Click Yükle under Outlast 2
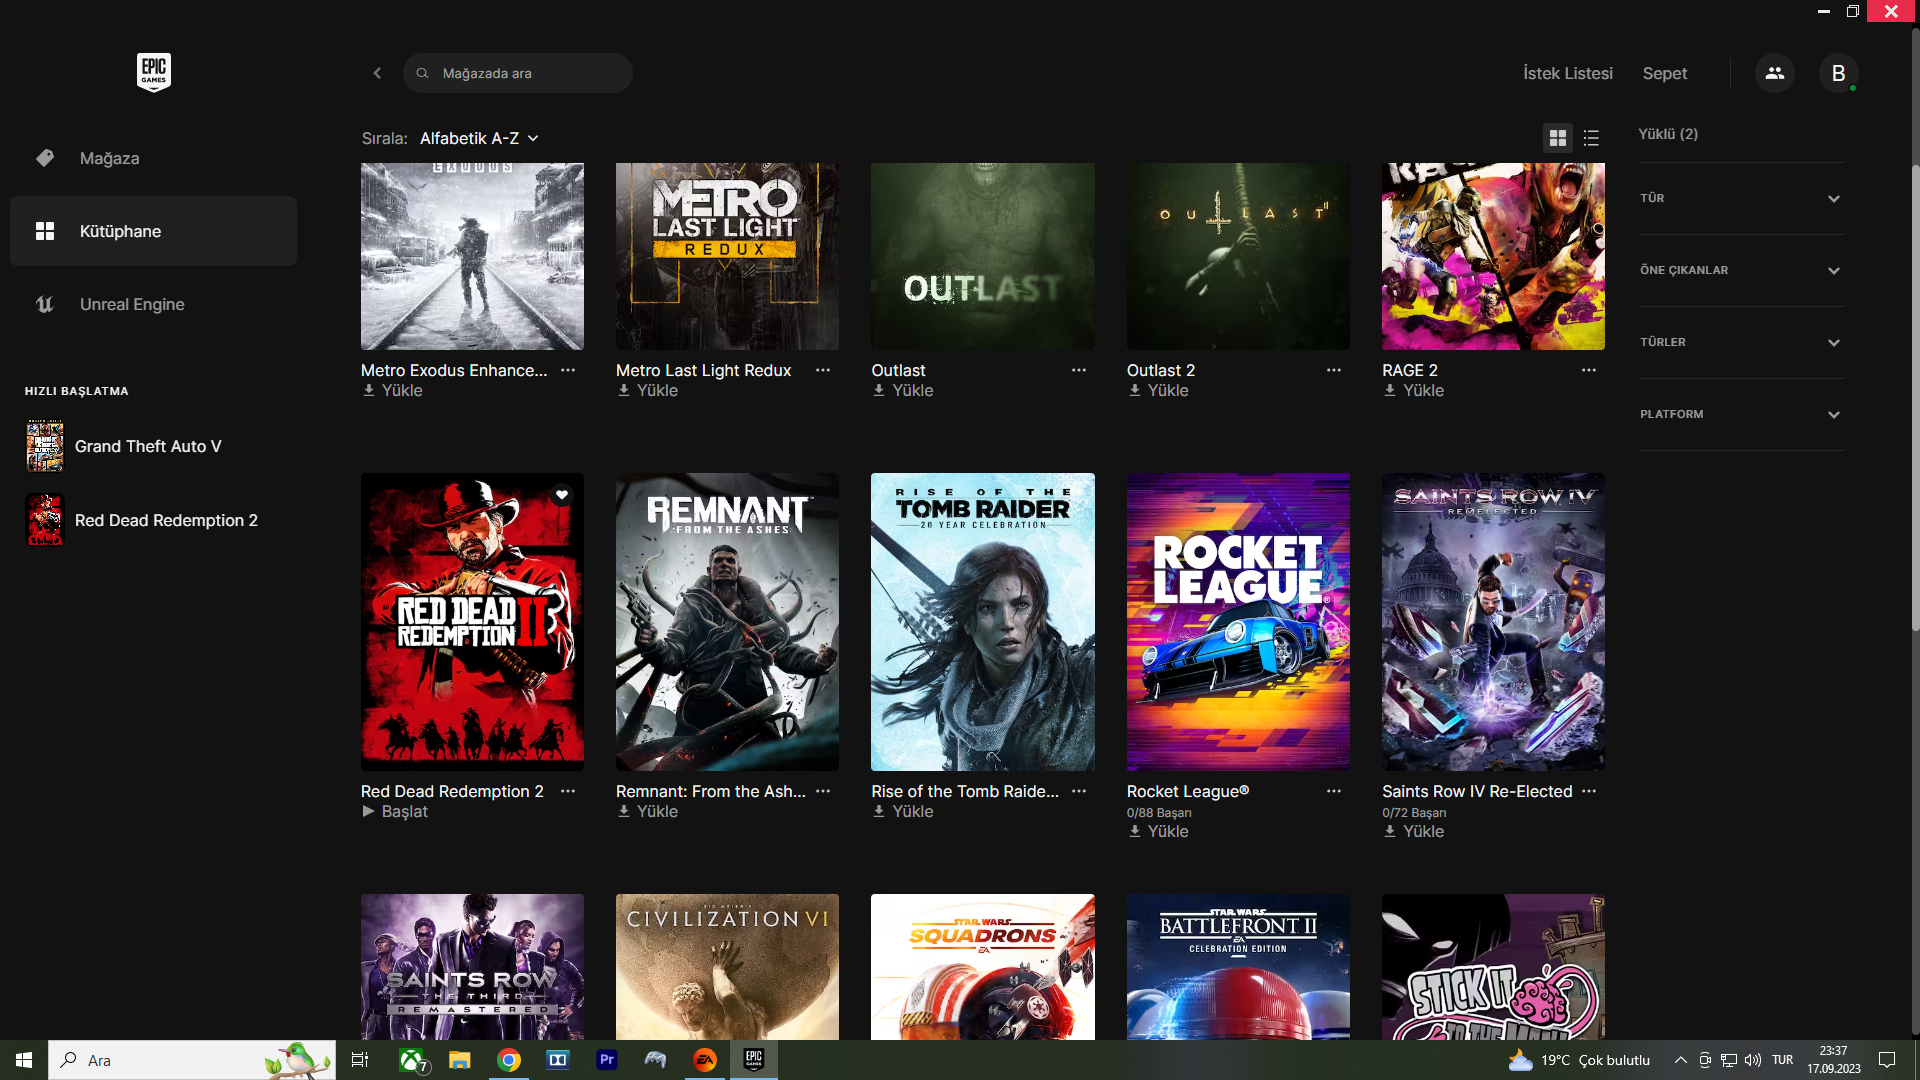The width and height of the screenshot is (1920, 1080). (x=1158, y=391)
